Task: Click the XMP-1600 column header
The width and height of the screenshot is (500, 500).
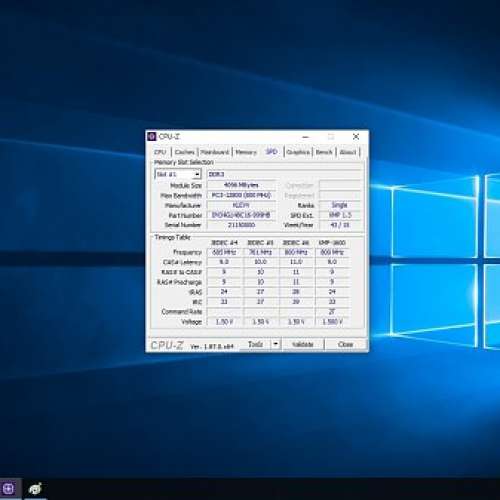Action: coord(332,243)
